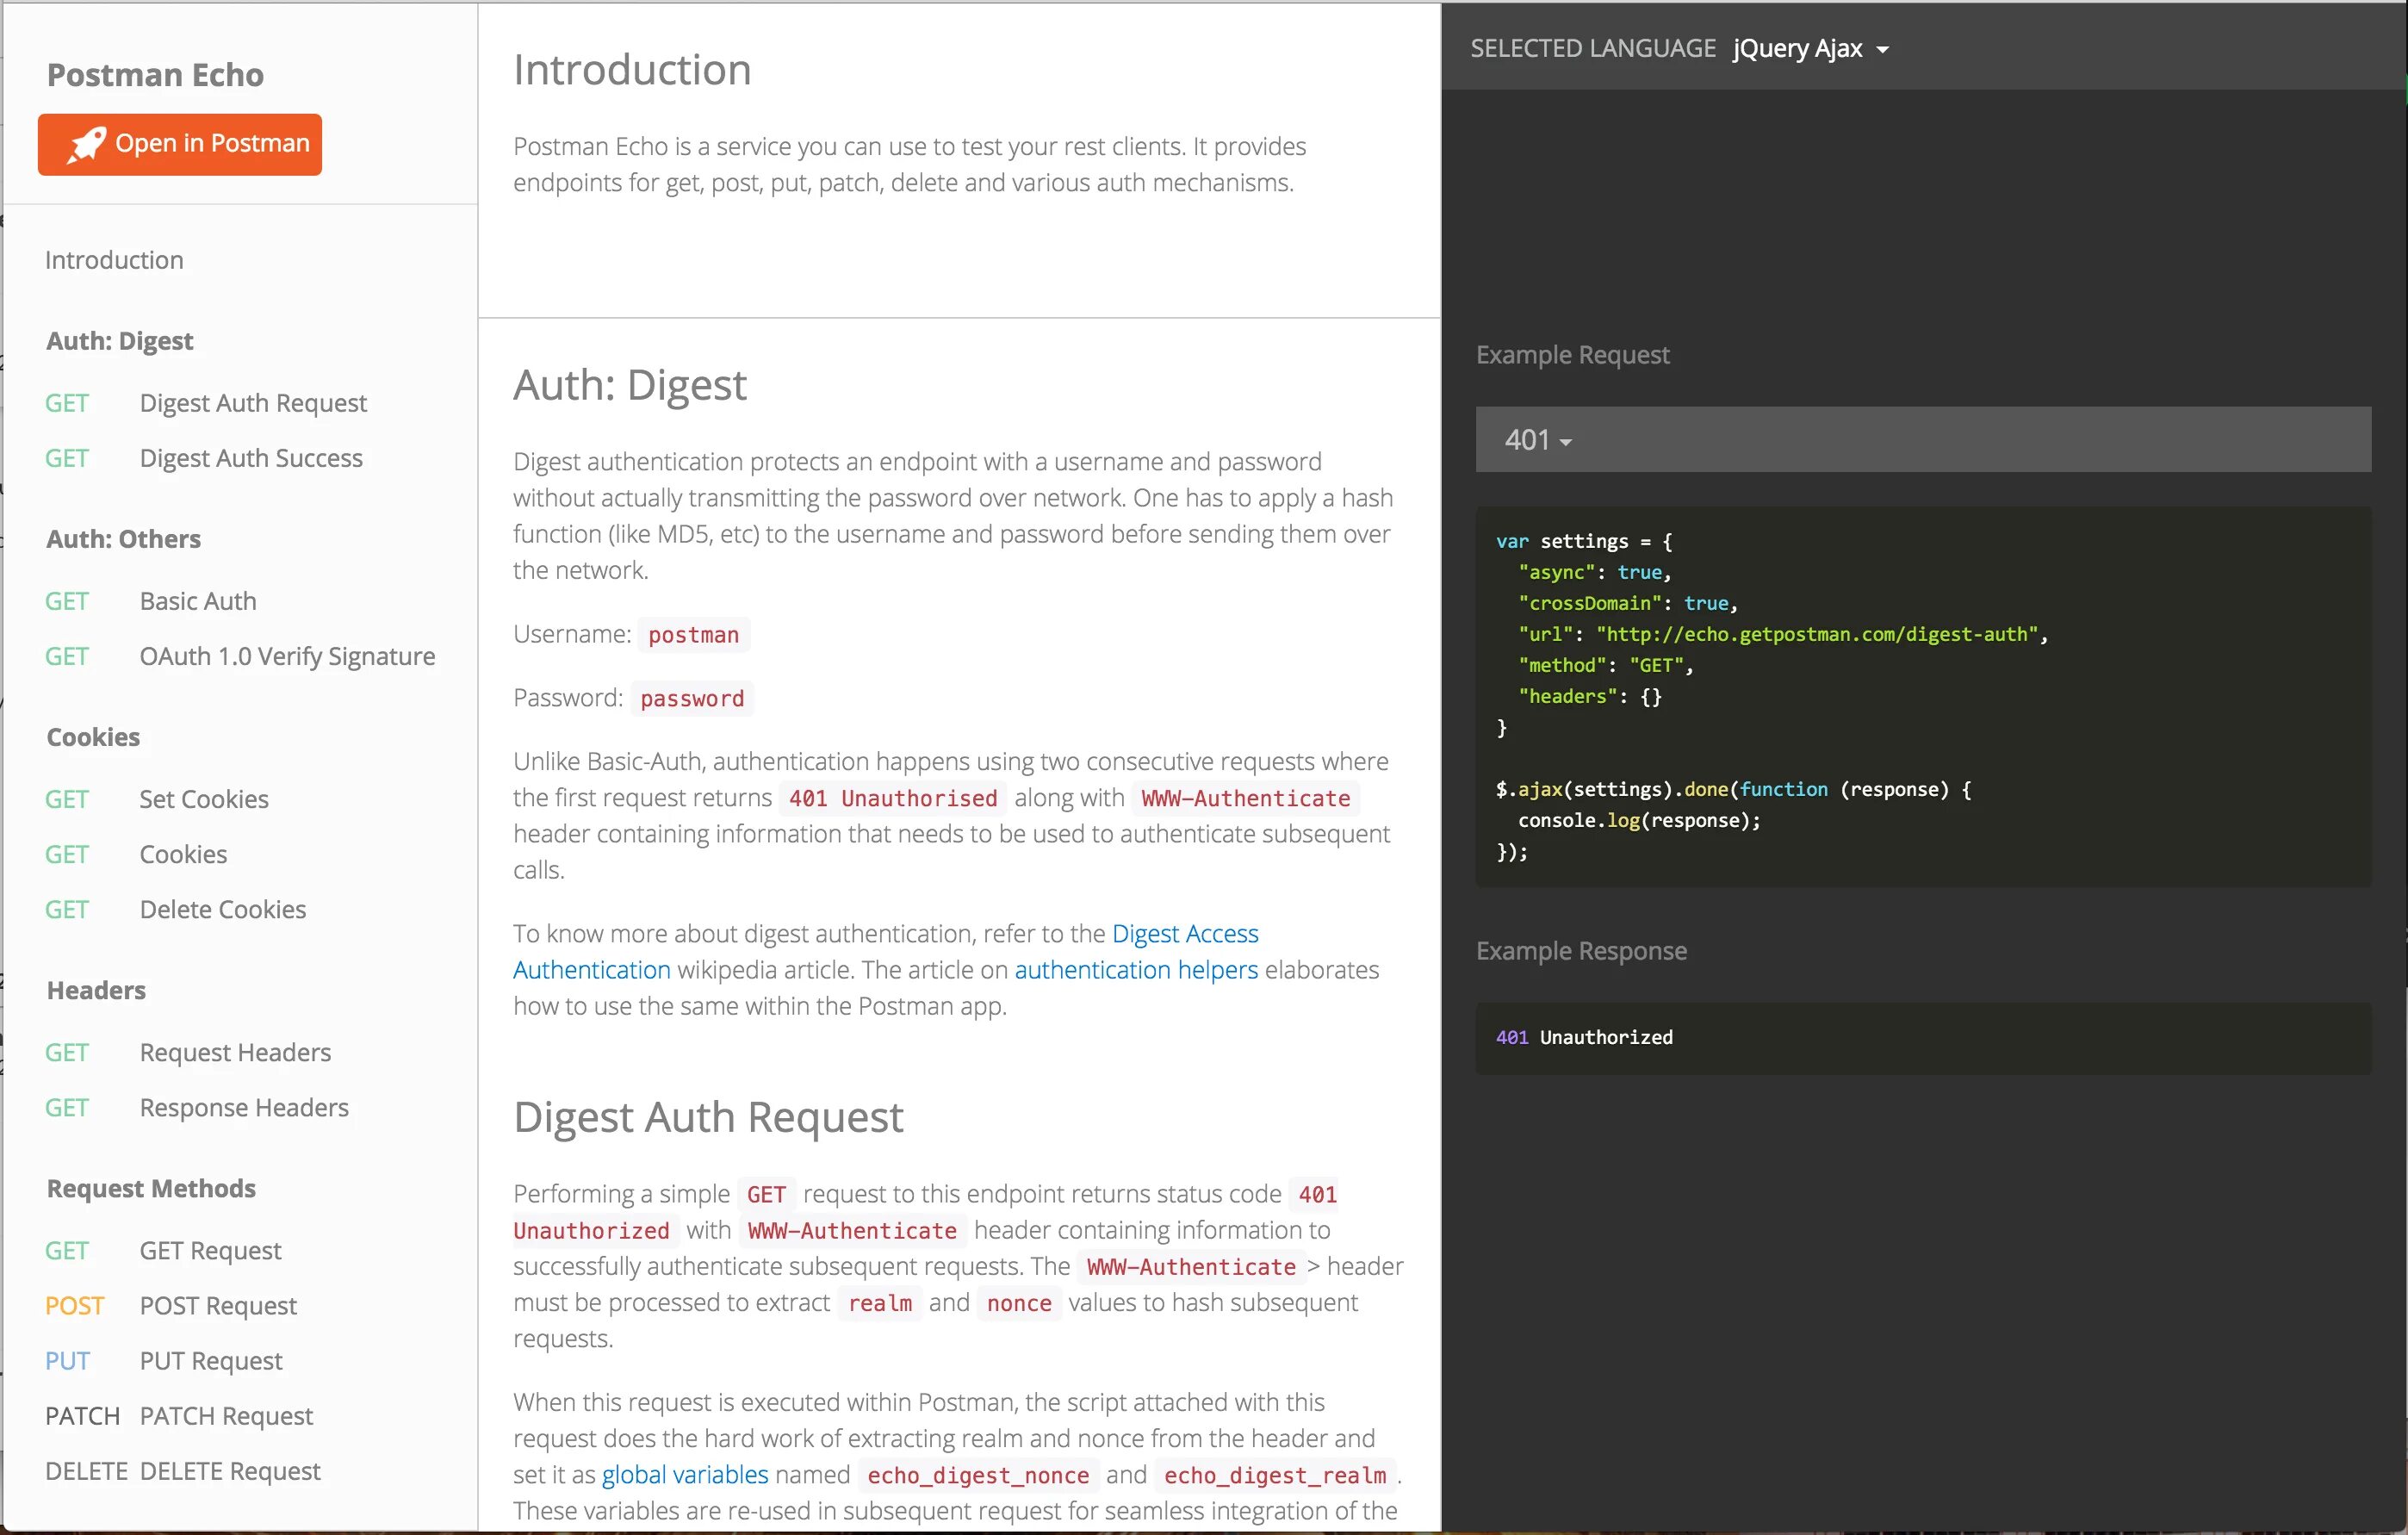This screenshot has width=2408, height=1535.
Task: Click the 401 Unauthorized example response
Action: point(1584,1037)
